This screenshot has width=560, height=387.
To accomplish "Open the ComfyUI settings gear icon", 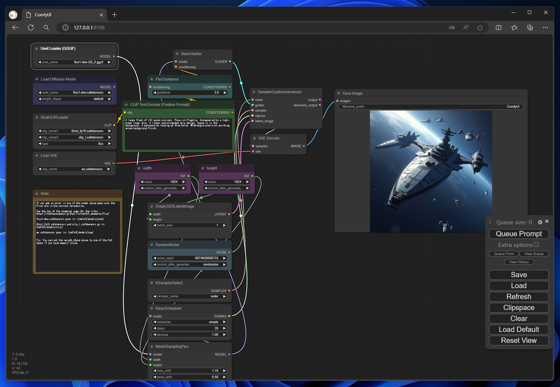I will click(x=540, y=222).
